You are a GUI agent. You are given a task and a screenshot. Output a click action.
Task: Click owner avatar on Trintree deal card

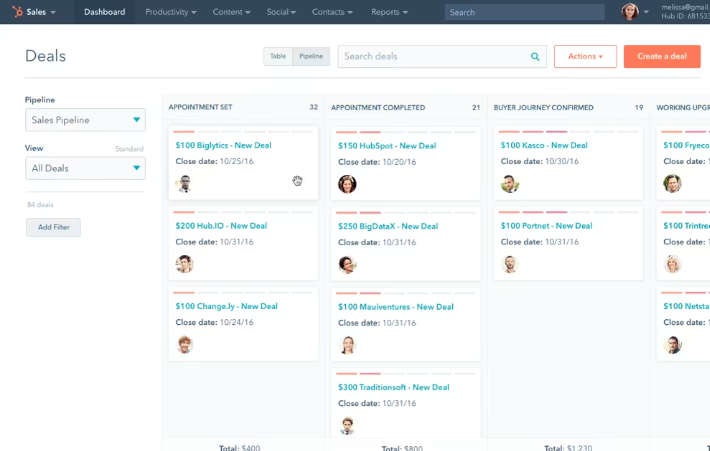click(672, 264)
